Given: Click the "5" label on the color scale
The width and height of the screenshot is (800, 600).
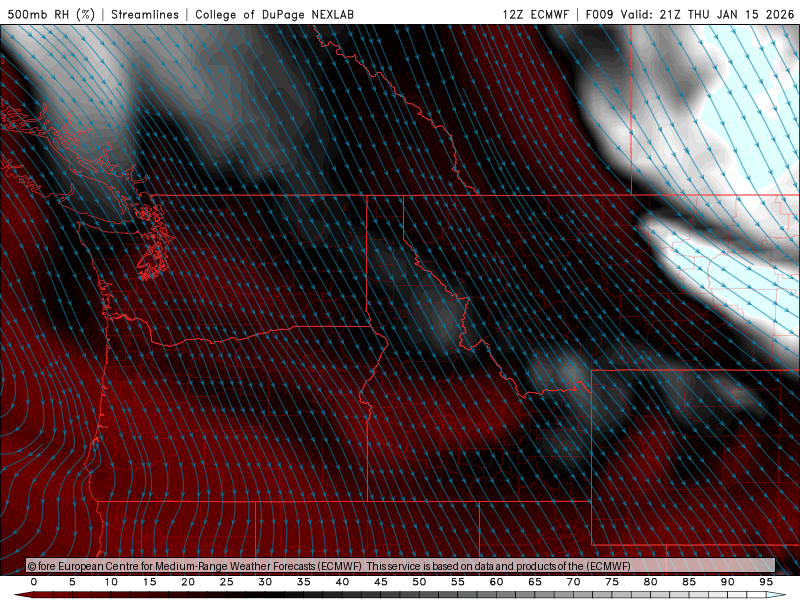Looking at the screenshot, I should (x=72, y=582).
